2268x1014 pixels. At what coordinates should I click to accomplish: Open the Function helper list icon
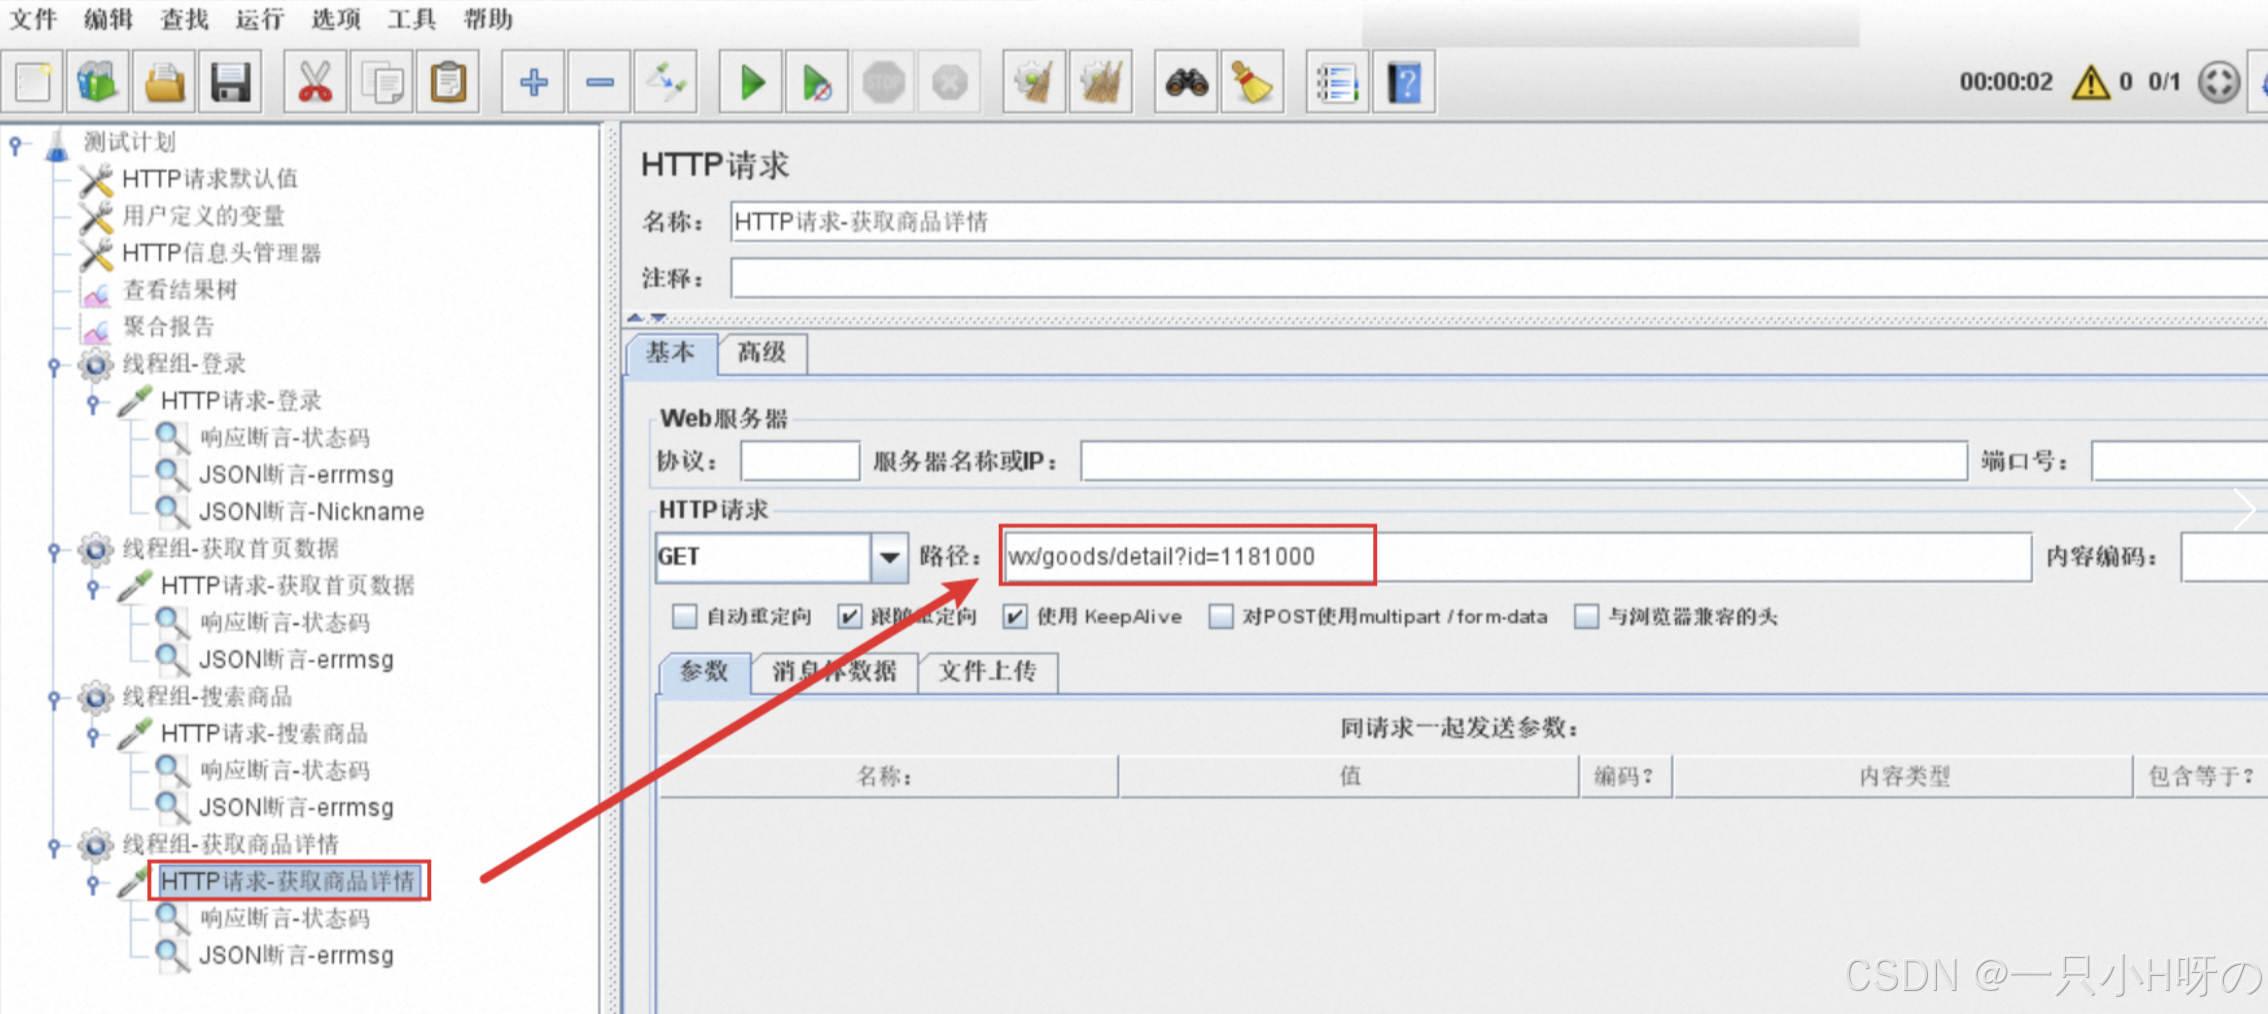(1337, 81)
